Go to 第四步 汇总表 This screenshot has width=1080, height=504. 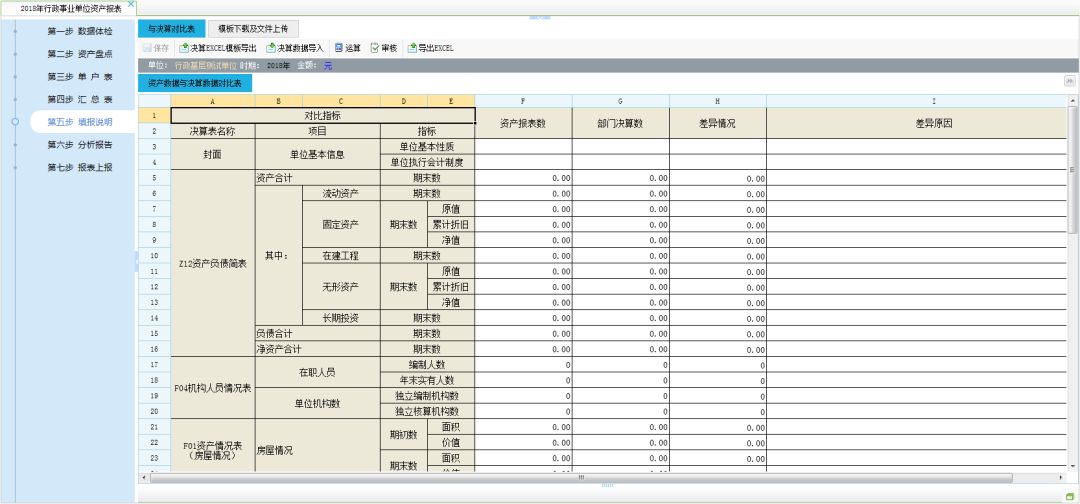79,100
